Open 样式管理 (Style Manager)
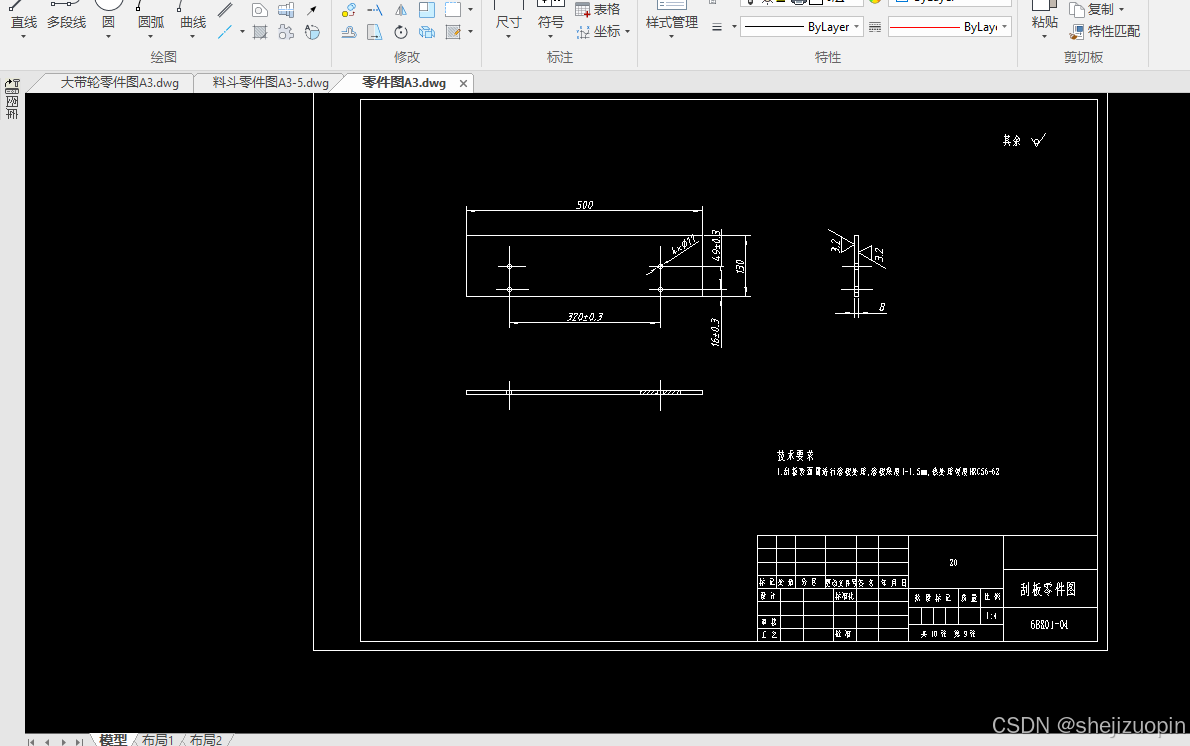 pos(672,17)
